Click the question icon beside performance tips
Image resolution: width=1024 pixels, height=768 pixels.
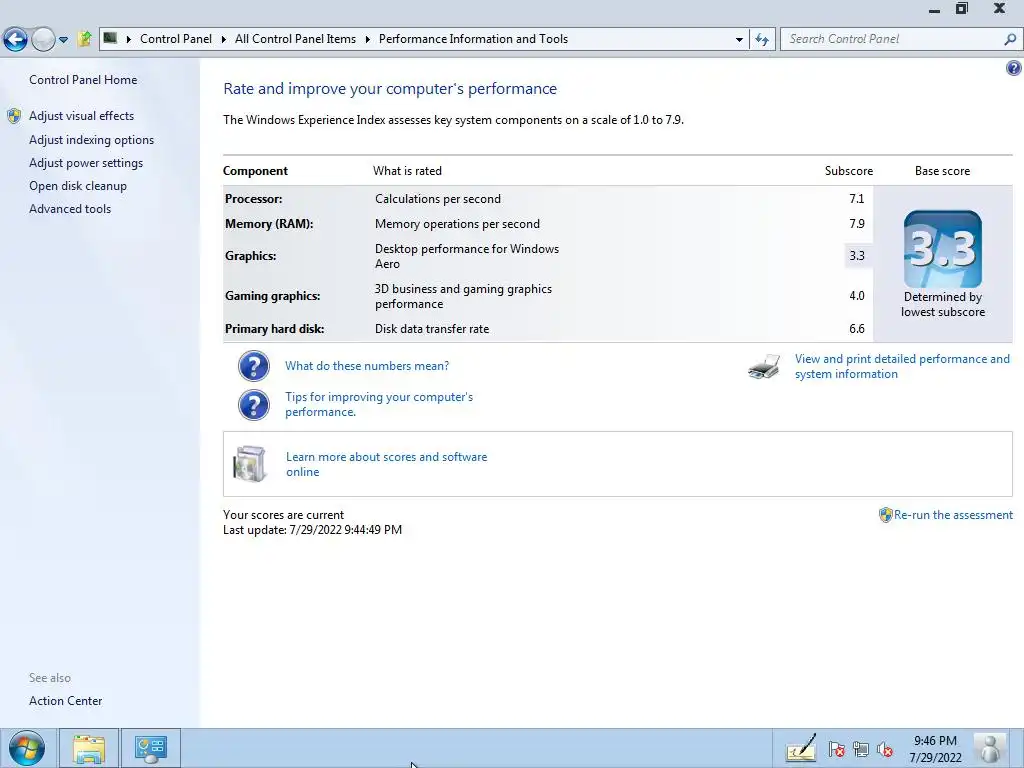click(253, 405)
